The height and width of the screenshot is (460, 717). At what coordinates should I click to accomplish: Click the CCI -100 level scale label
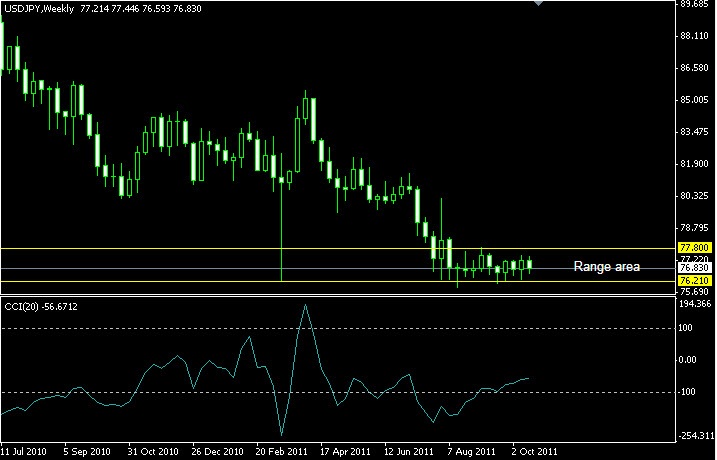tap(688, 392)
